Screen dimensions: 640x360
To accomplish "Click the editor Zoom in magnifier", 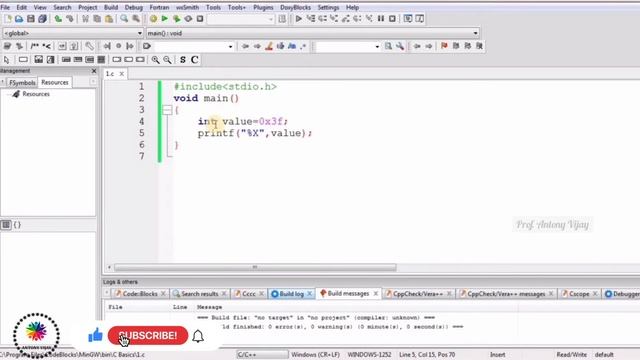I will point(155,60).
